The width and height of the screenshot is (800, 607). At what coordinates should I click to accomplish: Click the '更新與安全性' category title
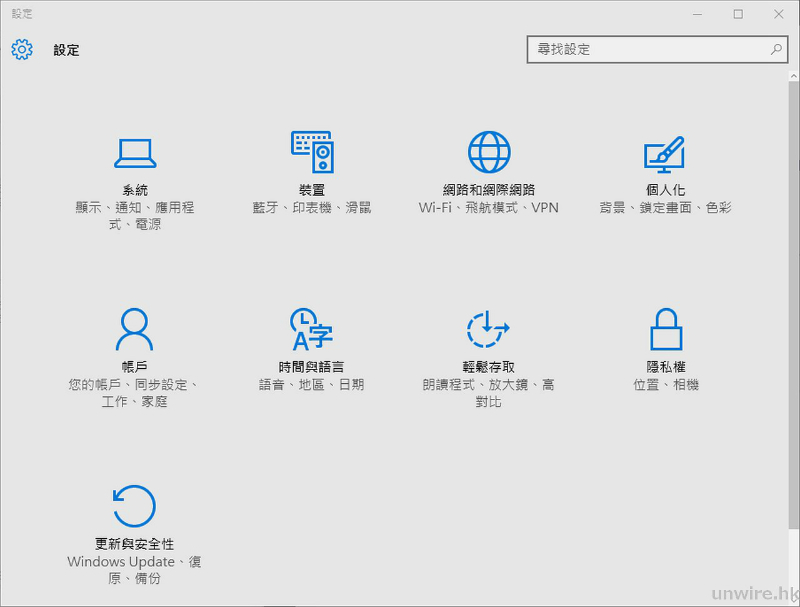(x=135, y=544)
